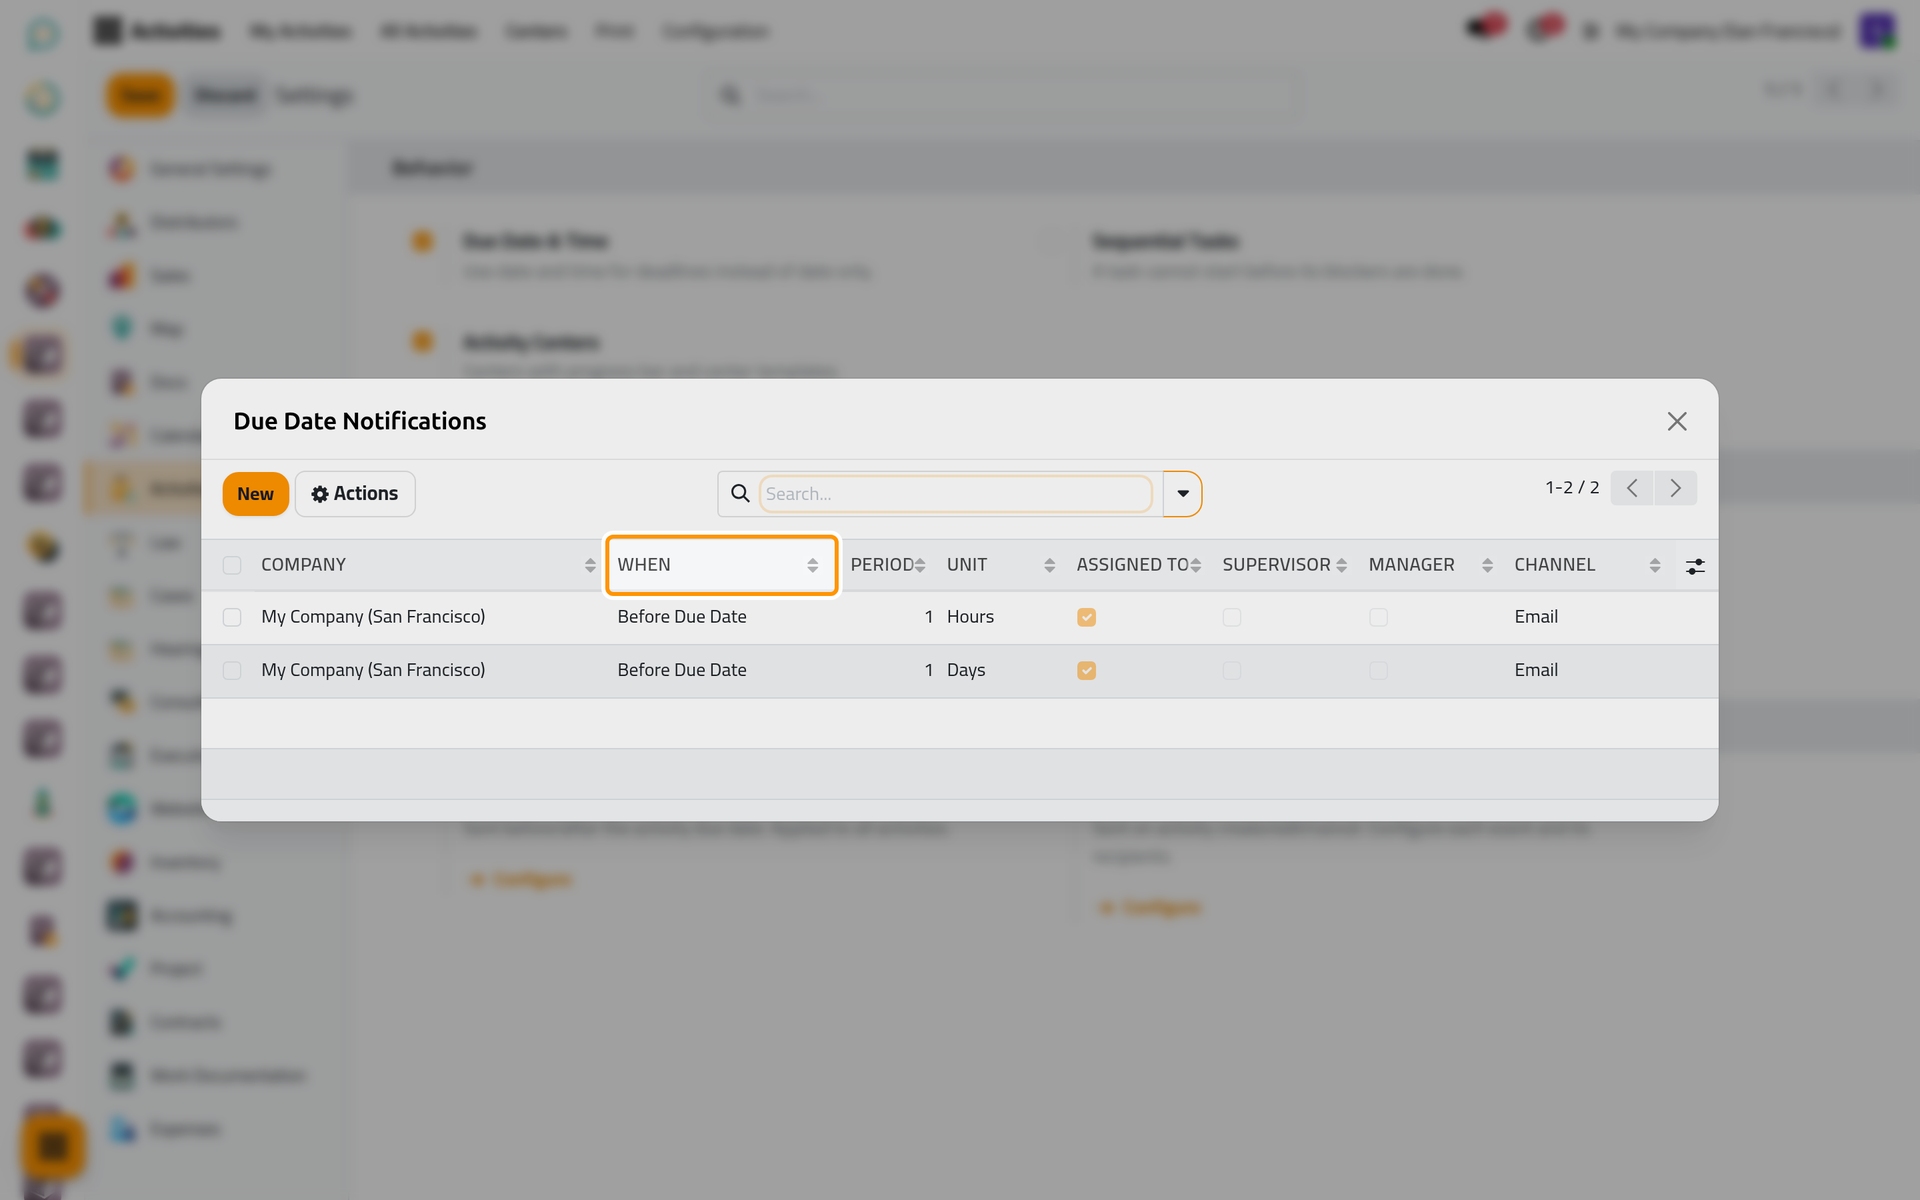Click company name in the Hours row
Image resolution: width=1920 pixels, height=1200 pixels.
pos(373,617)
